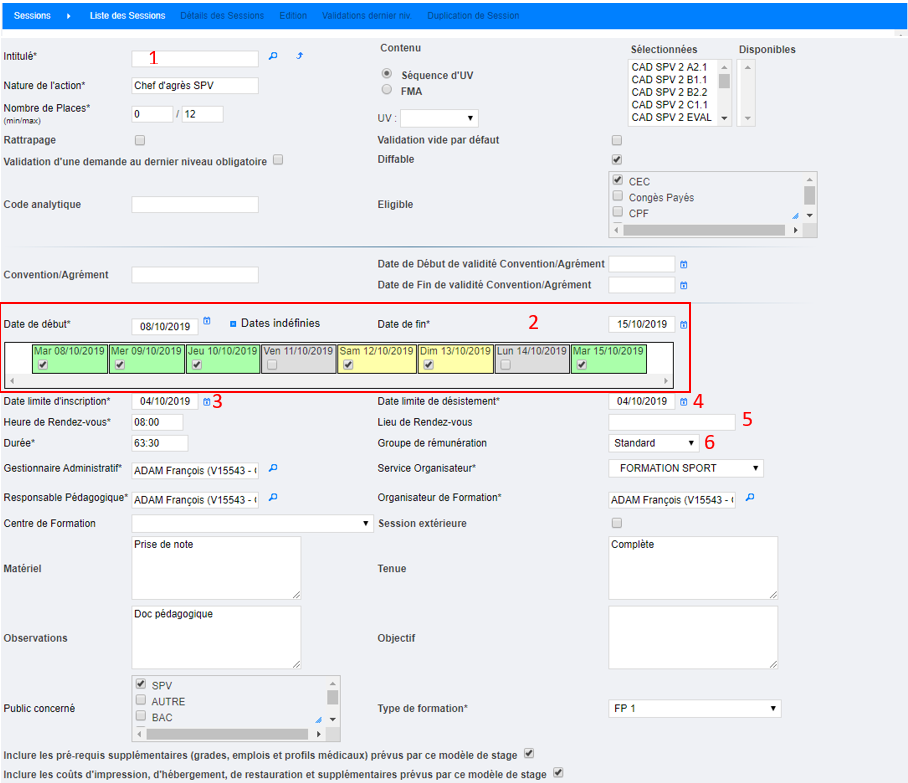The width and height of the screenshot is (908, 783).
Task: Open calendar for Date limite de désistement
Action: coord(684,401)
